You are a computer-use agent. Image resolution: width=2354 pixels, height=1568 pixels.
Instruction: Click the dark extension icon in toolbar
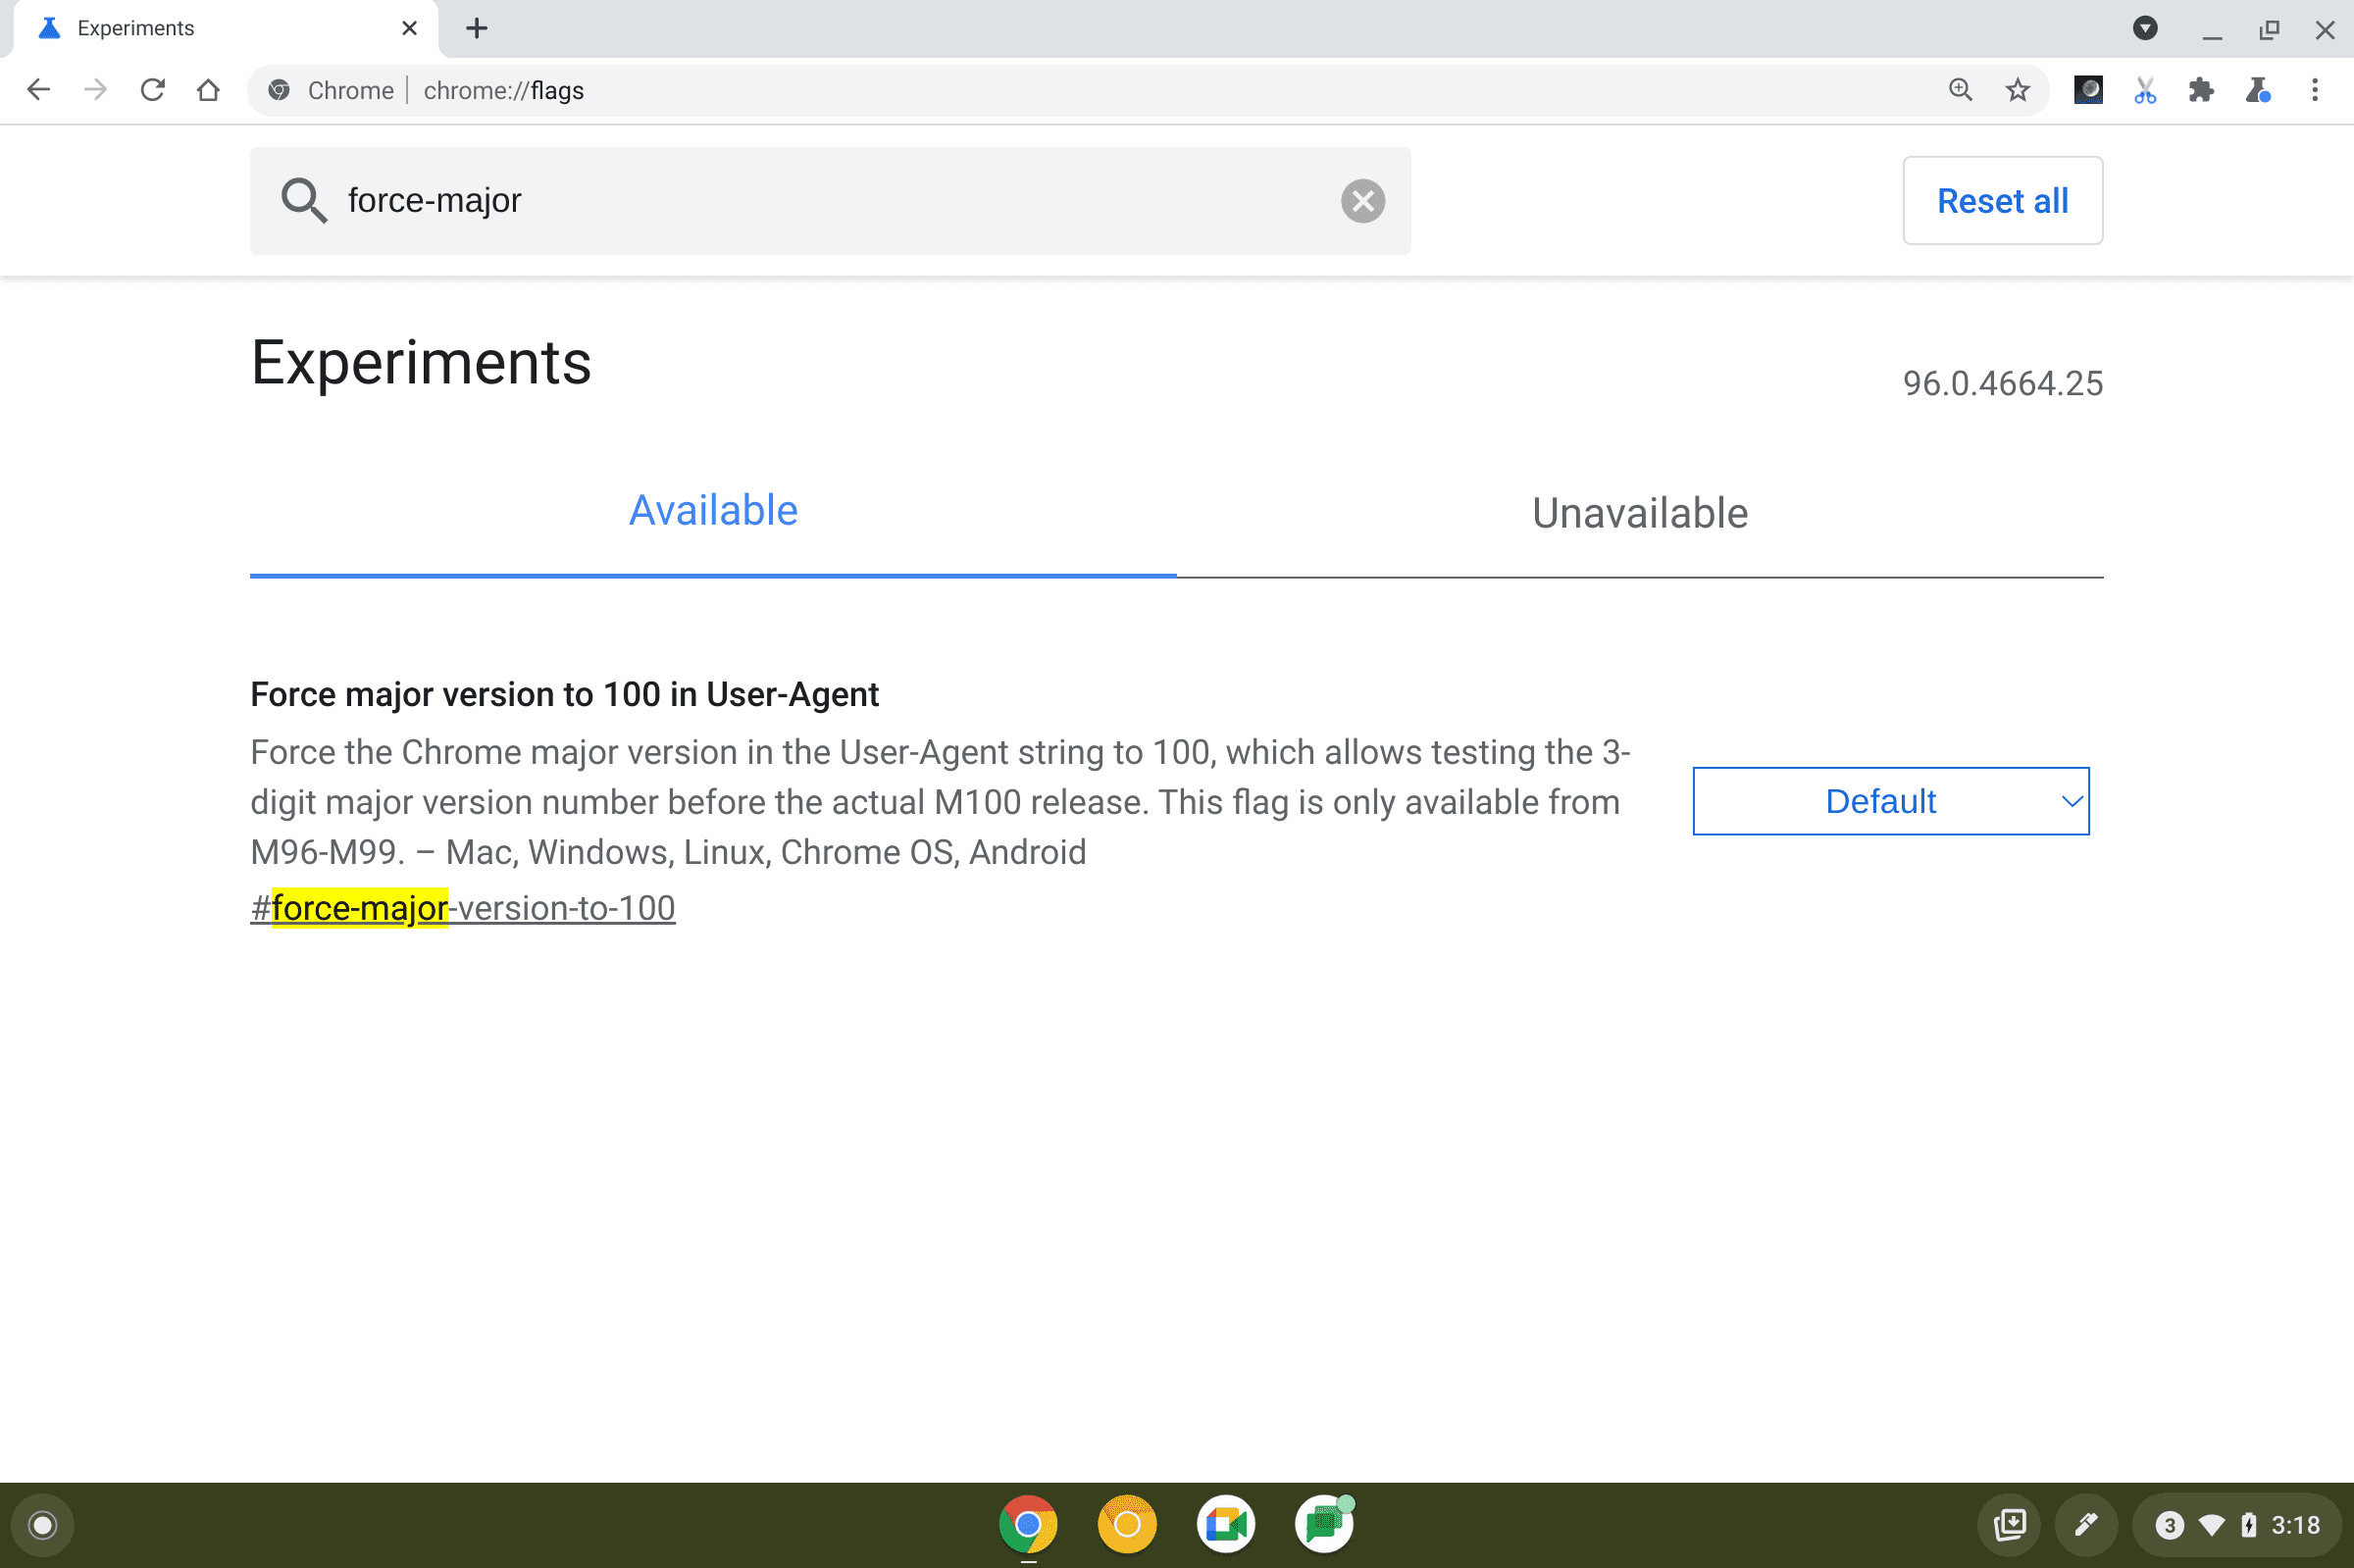click(2086, 91)
